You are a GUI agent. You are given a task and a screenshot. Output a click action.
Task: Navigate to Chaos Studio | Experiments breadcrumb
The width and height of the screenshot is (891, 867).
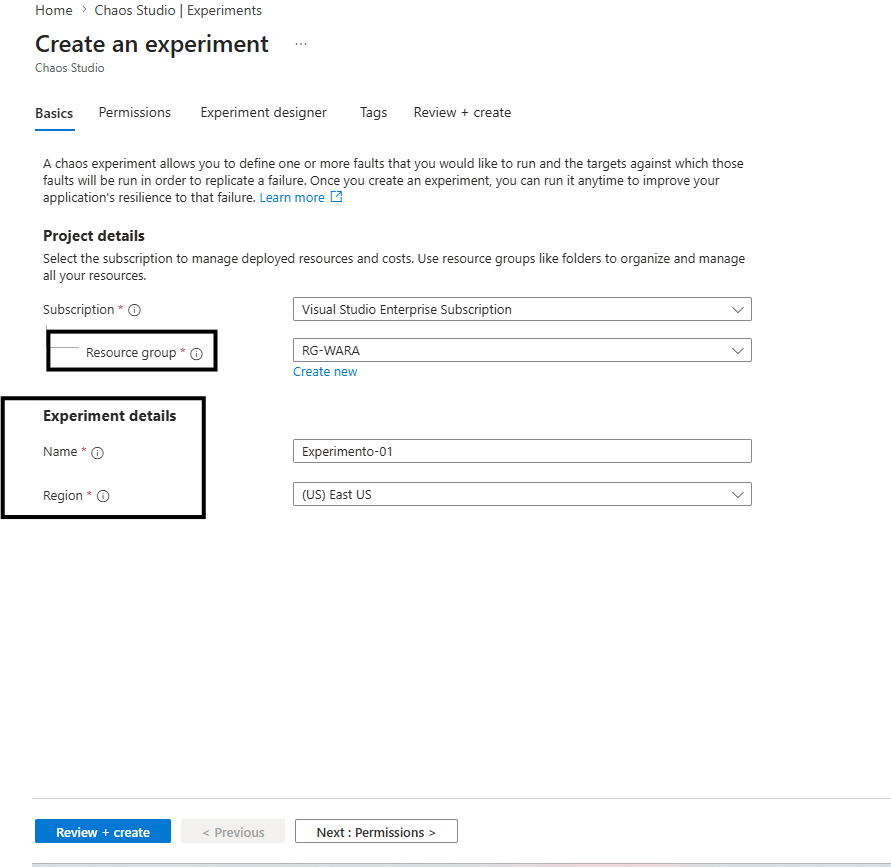pyautogui.click(x=178, y=11)
